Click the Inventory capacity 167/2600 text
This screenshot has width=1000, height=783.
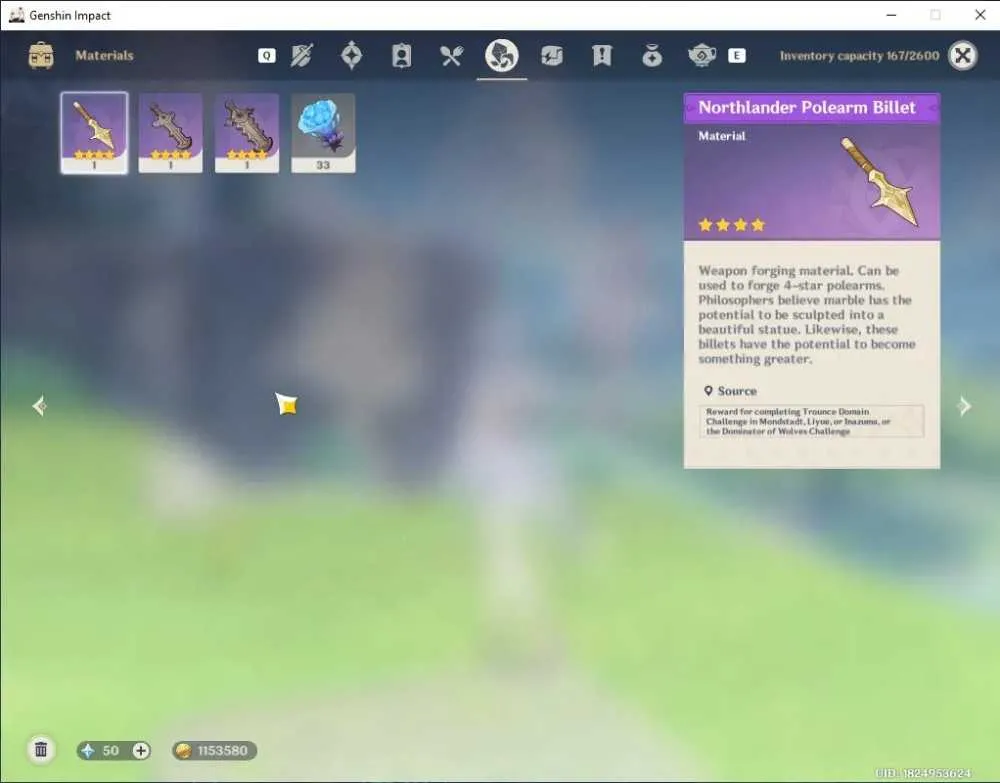(859, 56)
